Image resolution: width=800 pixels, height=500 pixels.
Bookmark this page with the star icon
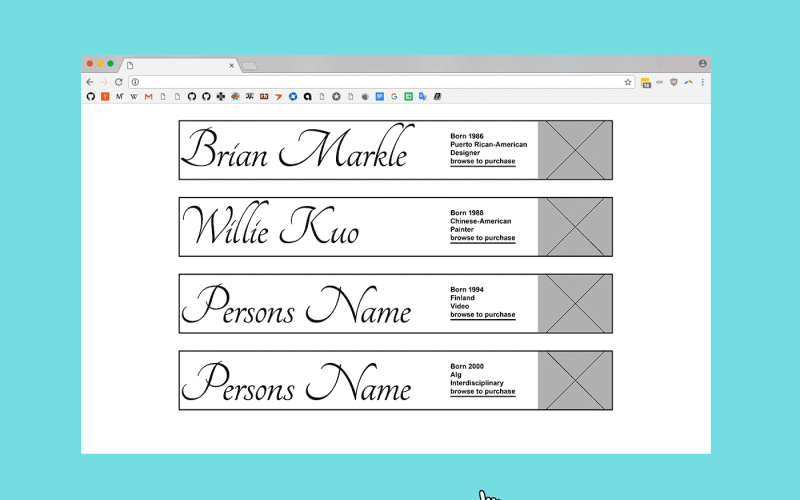tap(628, 82)
